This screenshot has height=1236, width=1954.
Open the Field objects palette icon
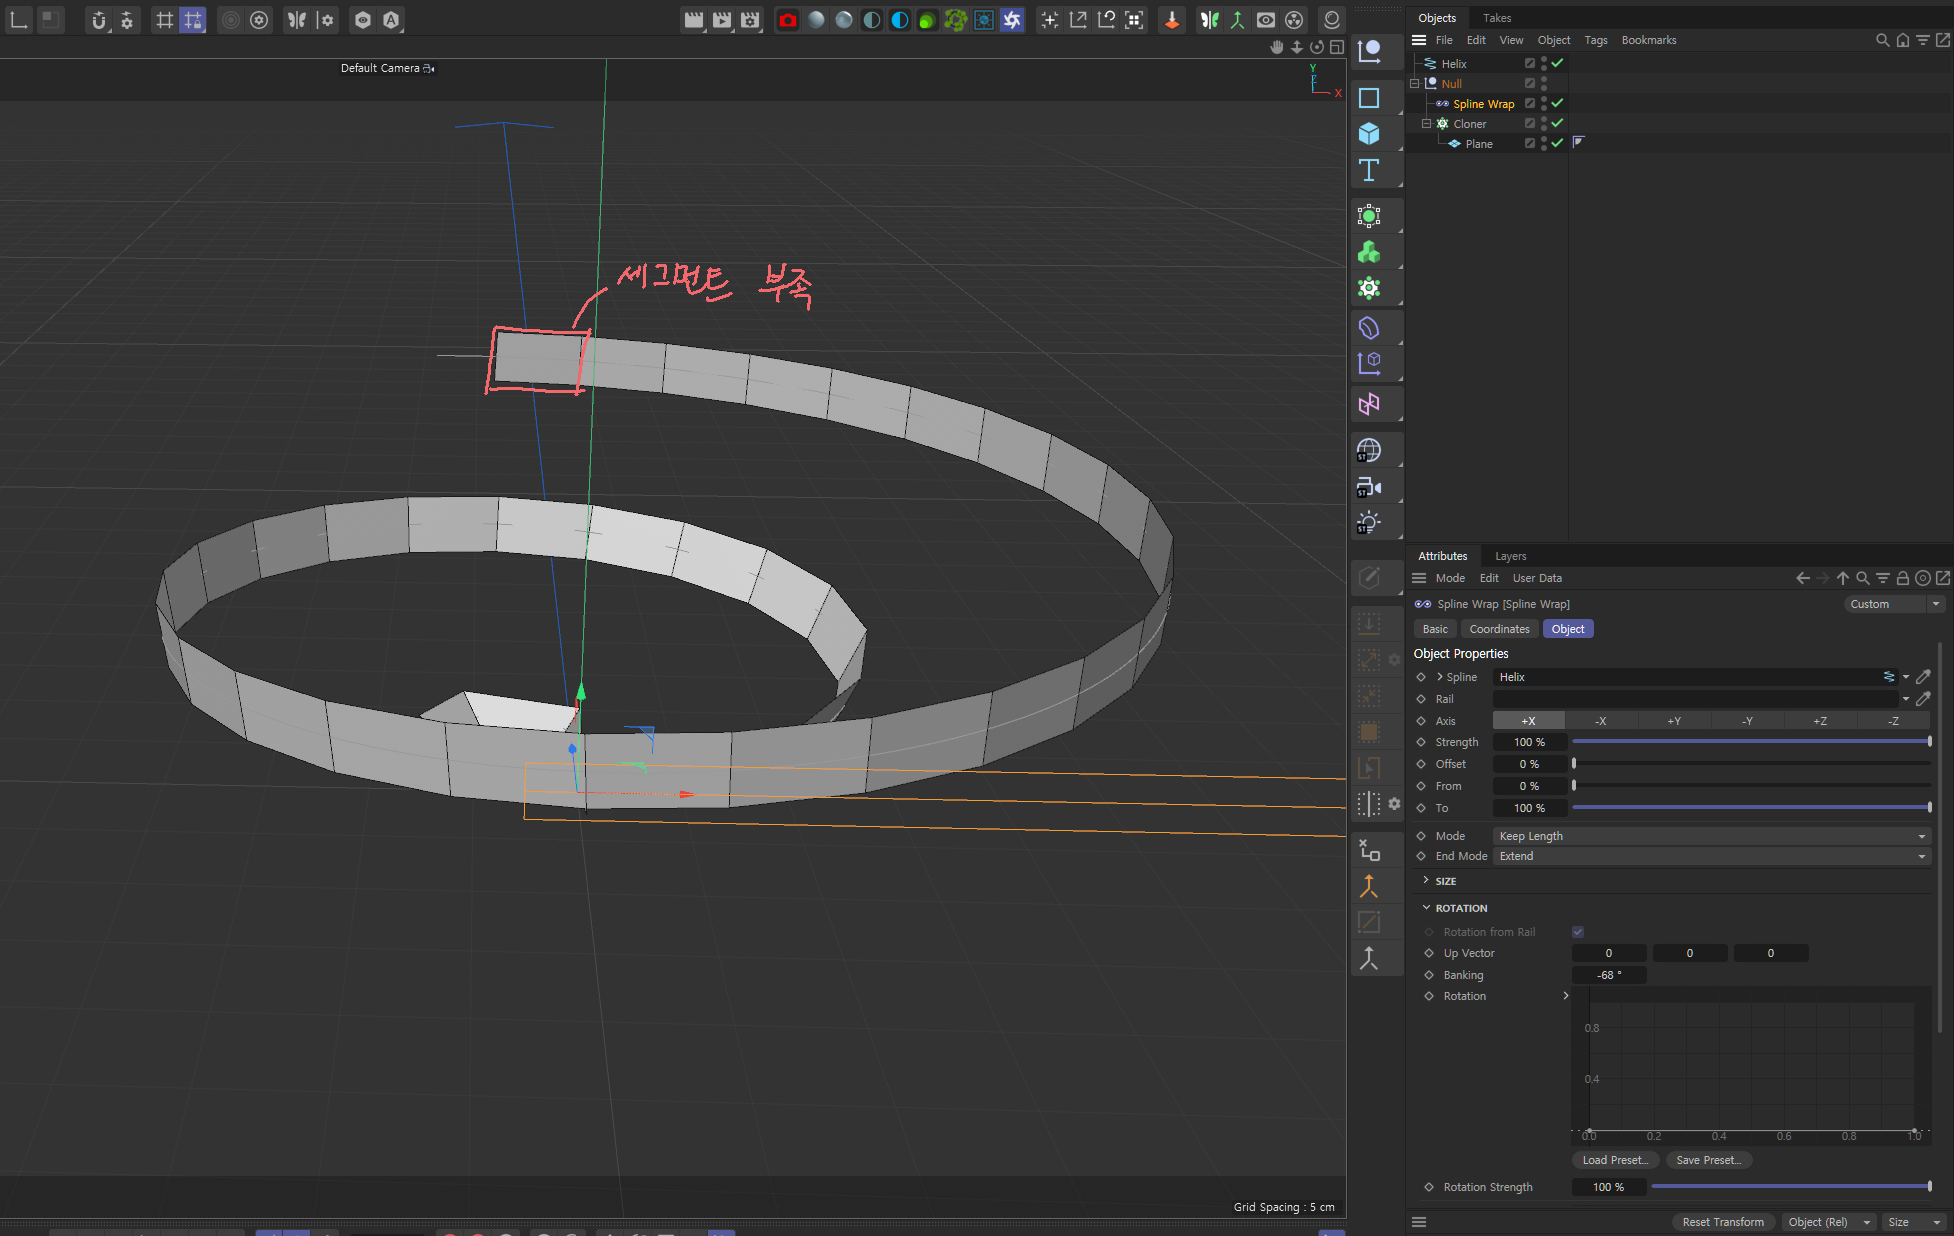1369,404
